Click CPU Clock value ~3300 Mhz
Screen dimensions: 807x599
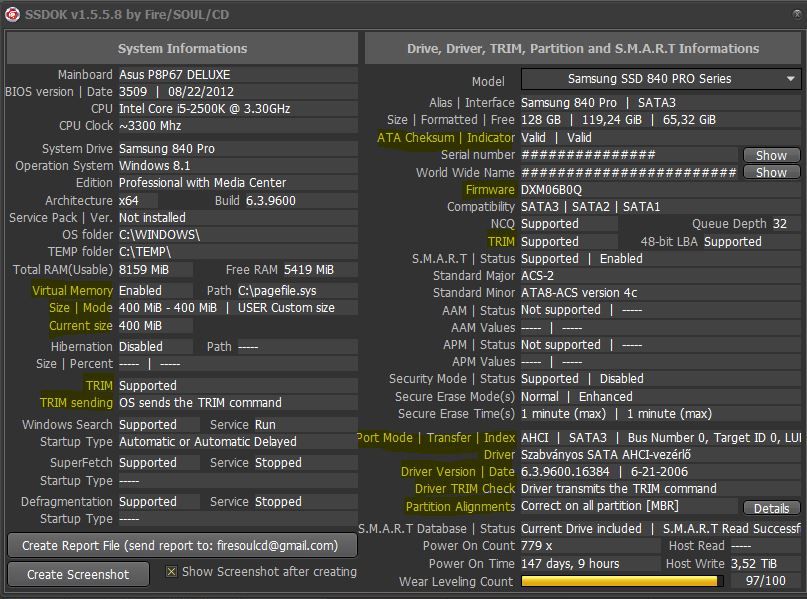pyautogui.click(x=150, y=126)
